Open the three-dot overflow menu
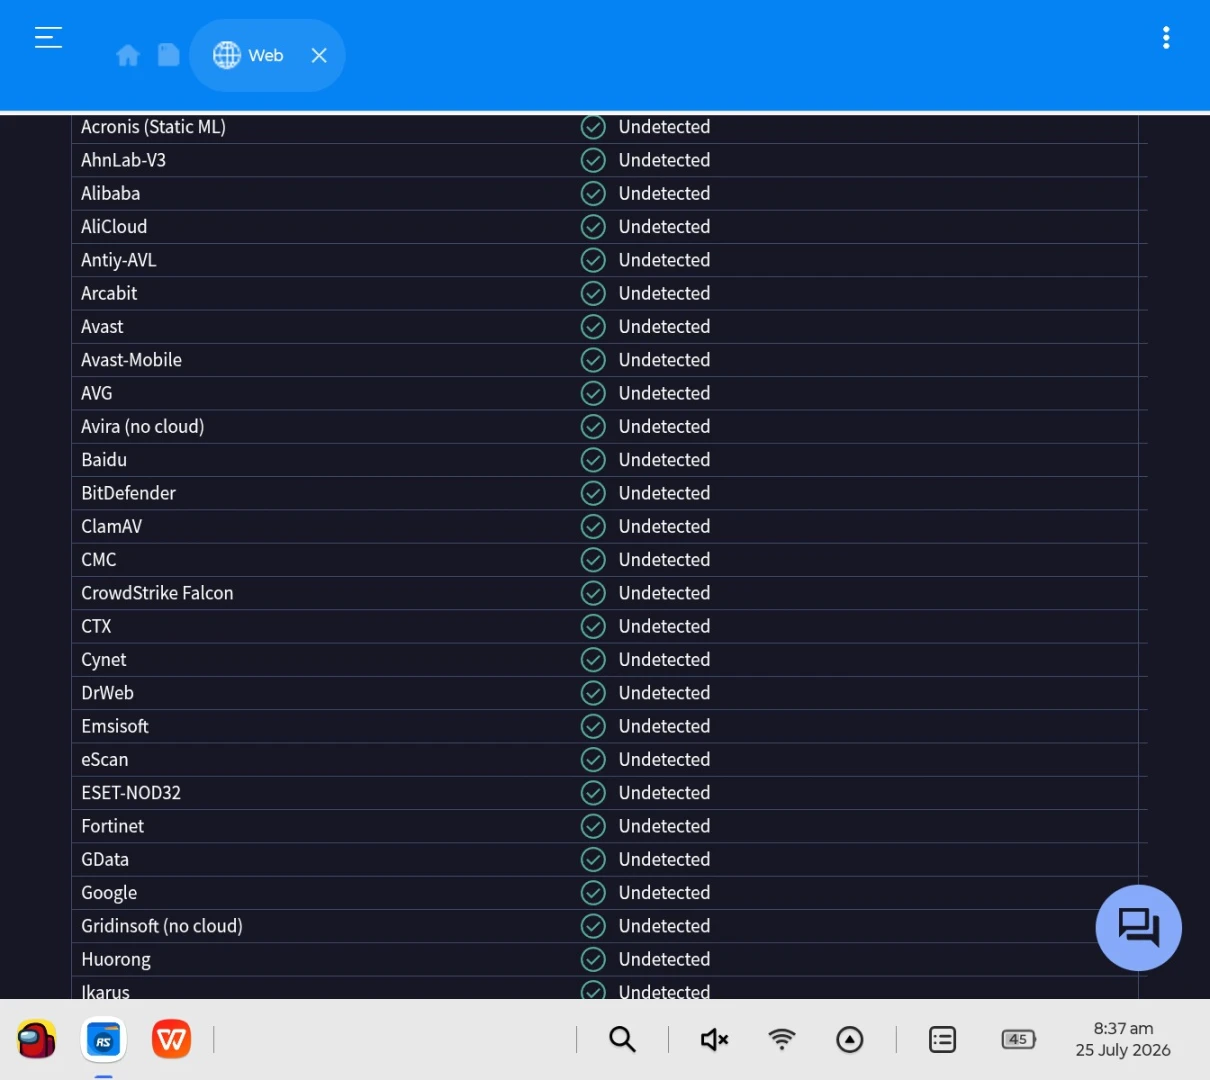 1166,38
